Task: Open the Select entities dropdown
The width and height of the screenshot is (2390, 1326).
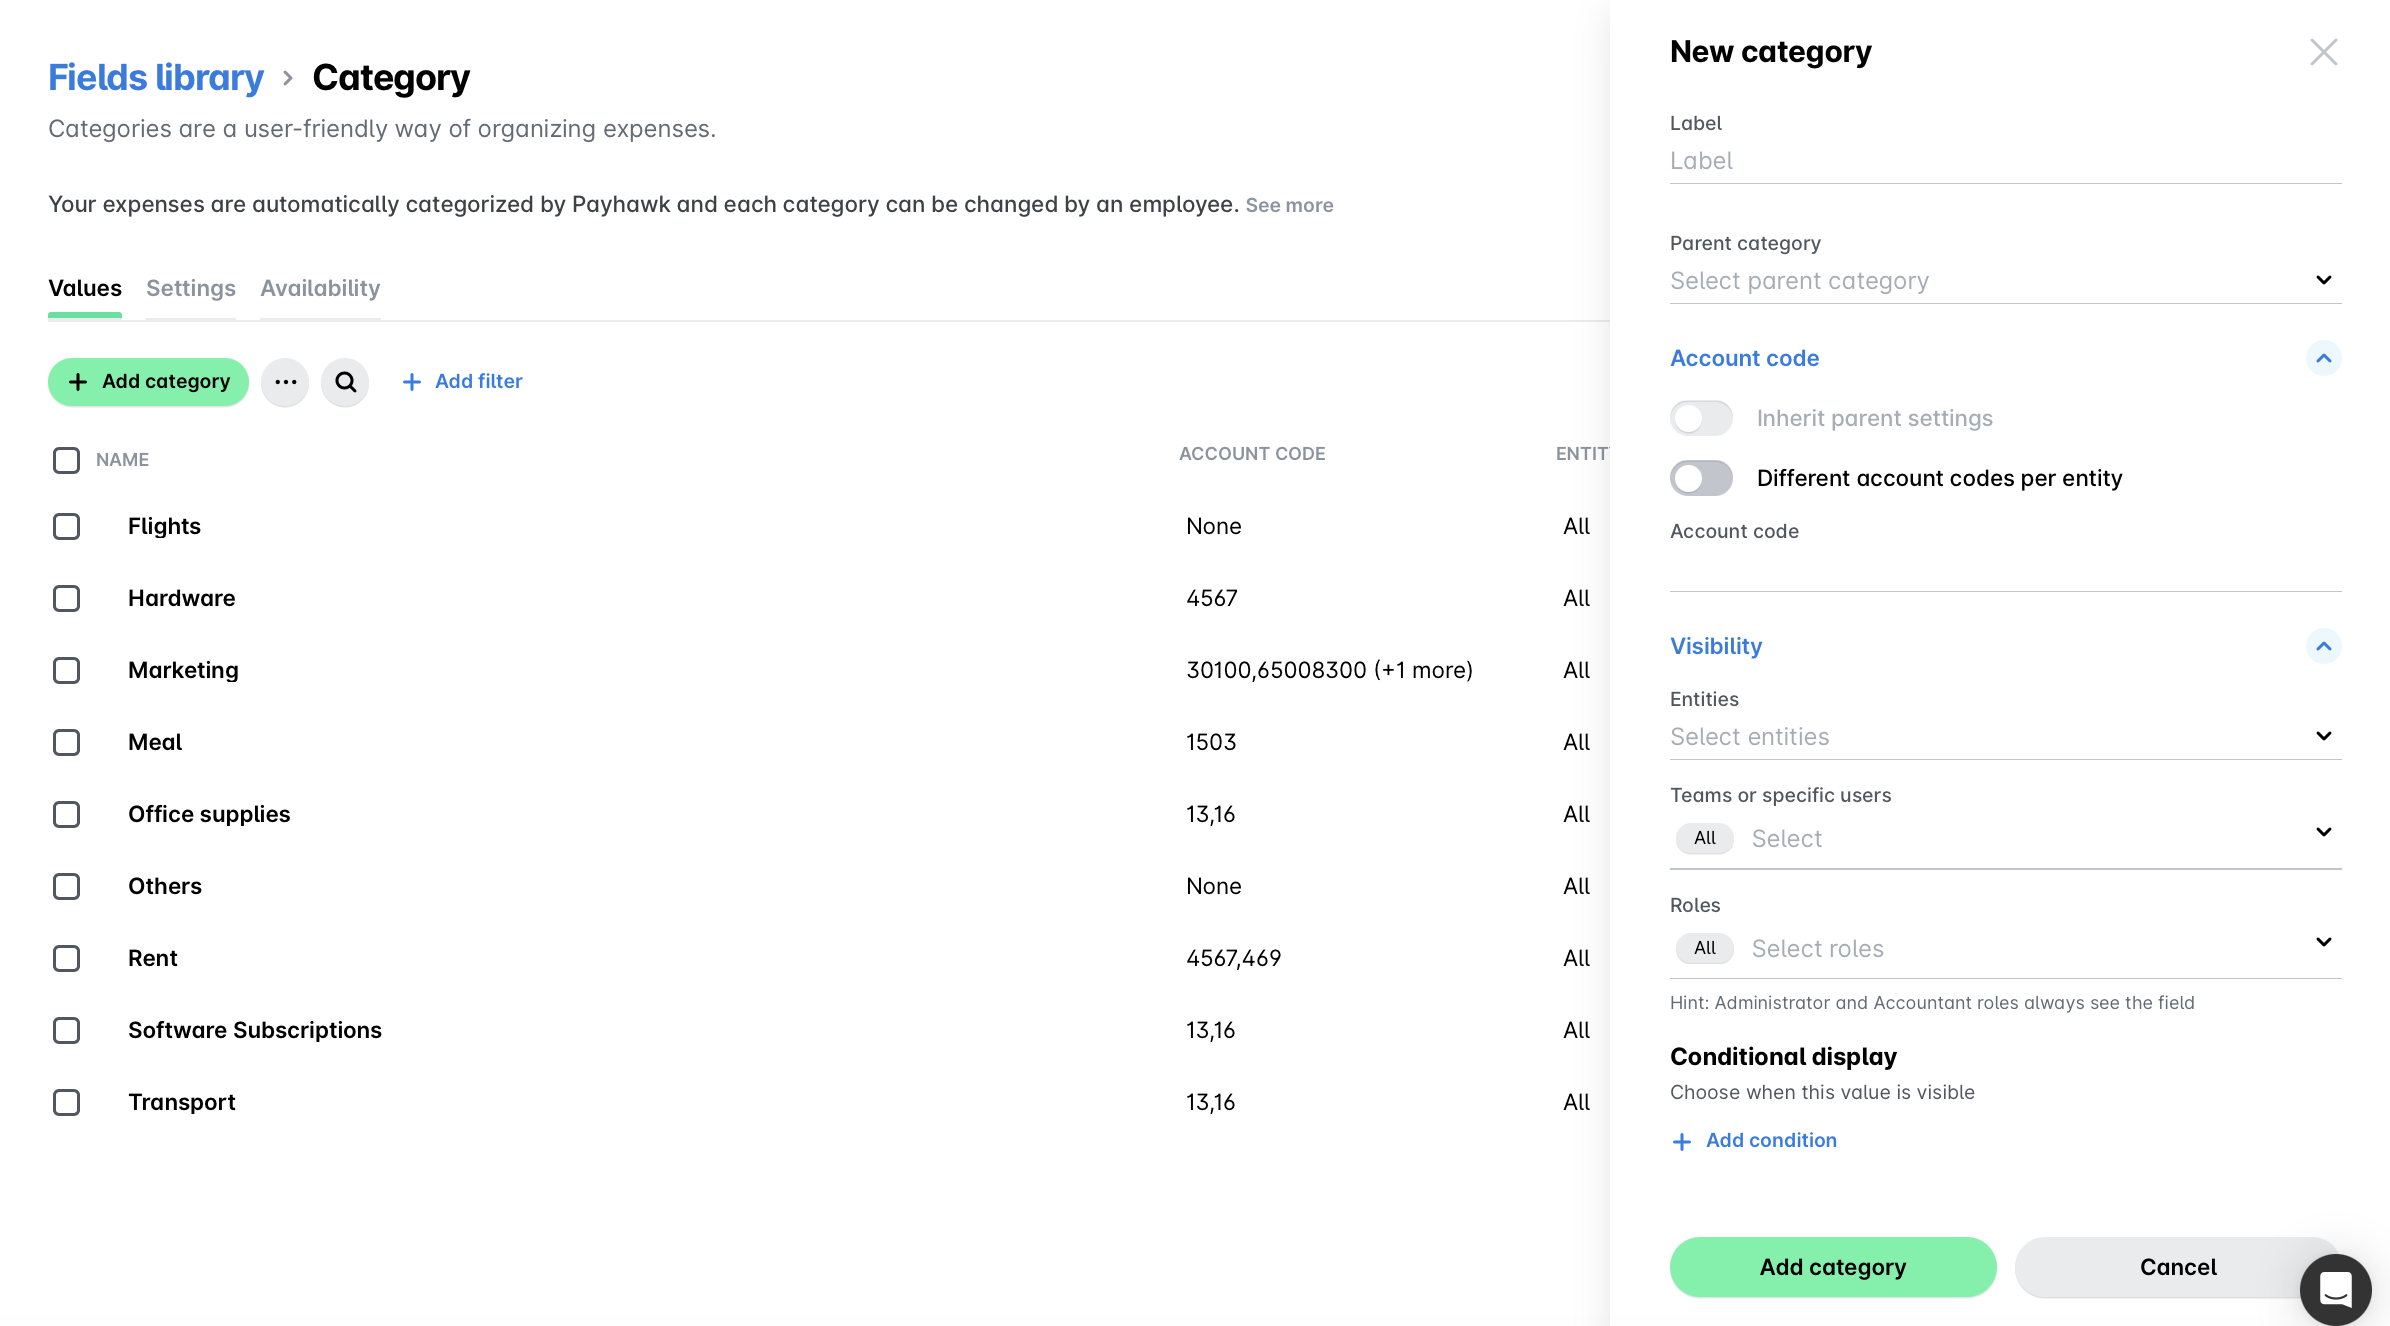Action: click(x=2005, y=737)
